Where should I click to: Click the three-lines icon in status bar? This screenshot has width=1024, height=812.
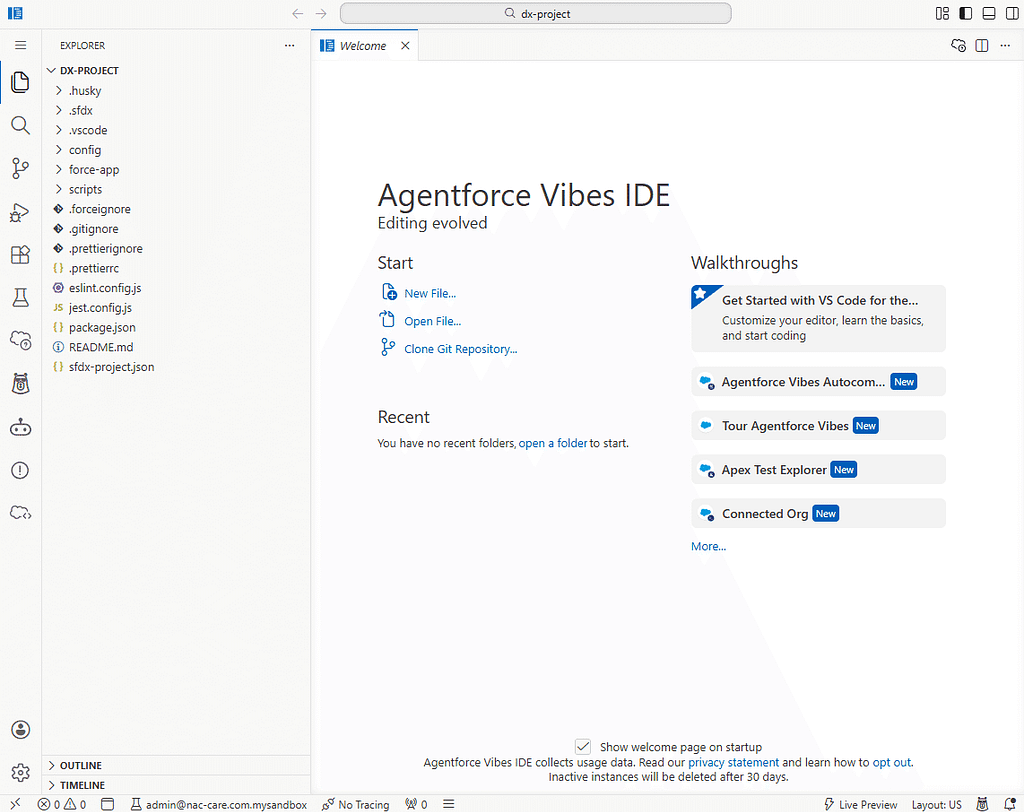pos(449,804)
